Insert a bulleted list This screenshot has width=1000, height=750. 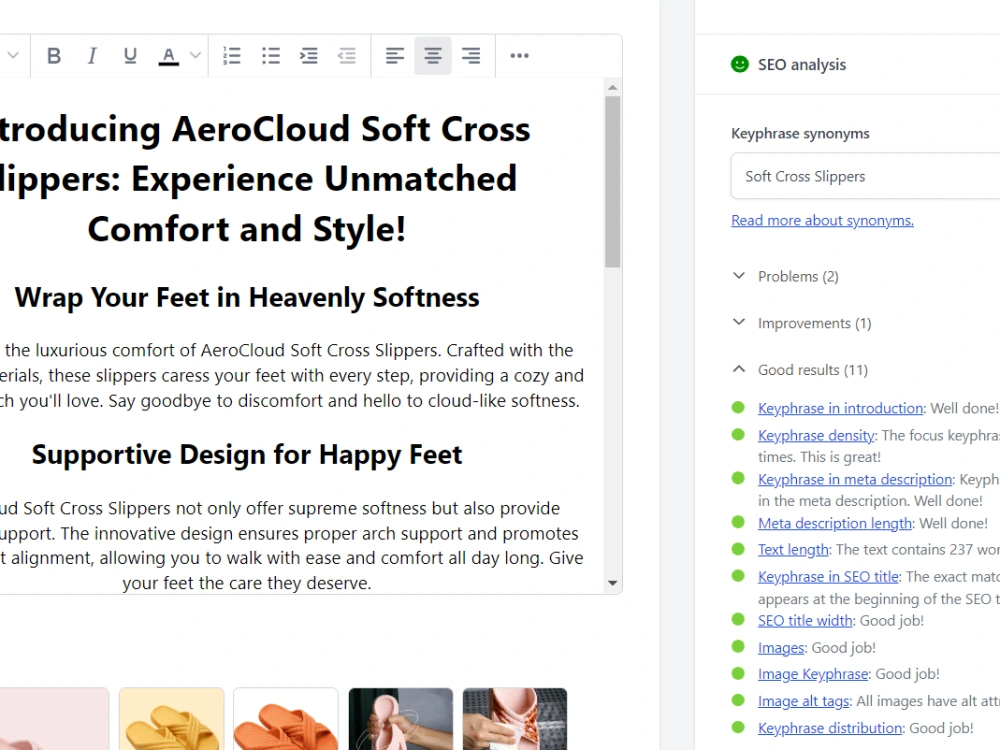pyautogui.click(x=270, y=55)
